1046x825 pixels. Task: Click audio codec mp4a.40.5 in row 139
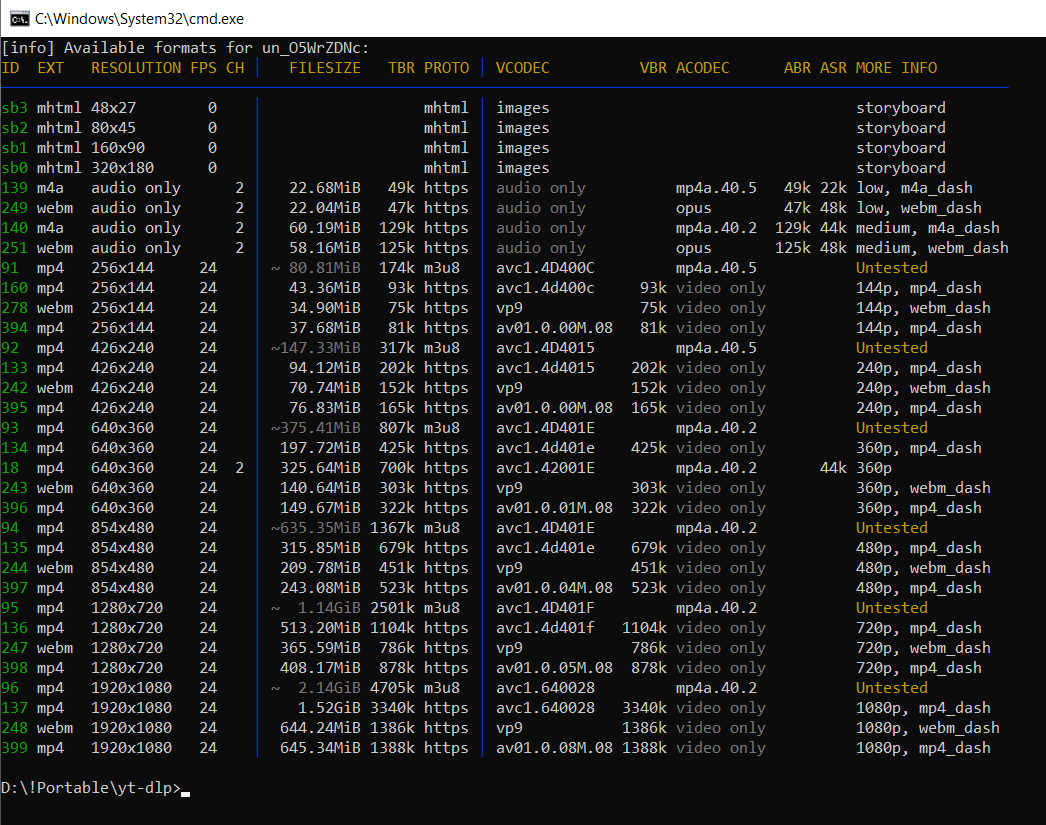(x=716, y=188)
